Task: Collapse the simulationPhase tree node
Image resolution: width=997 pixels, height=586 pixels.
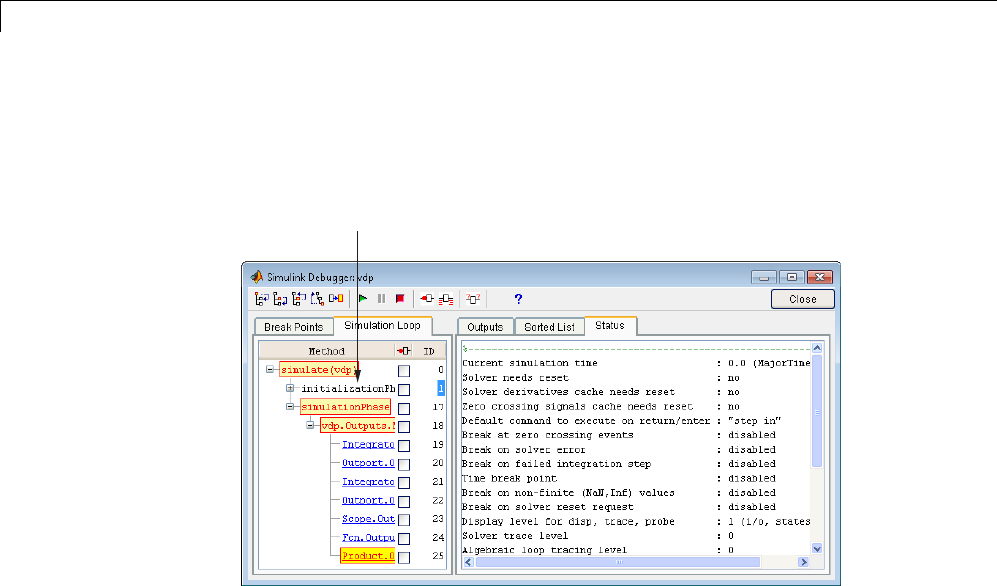Action: click(290, 406)
